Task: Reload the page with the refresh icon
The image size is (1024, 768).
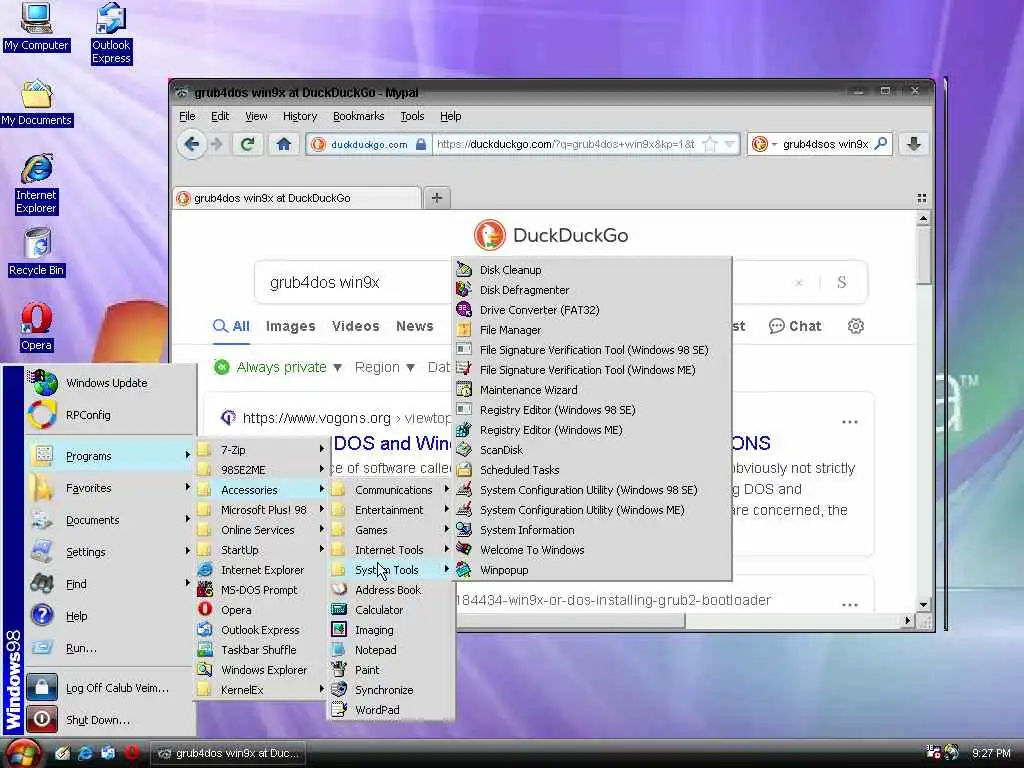Action: click(248, 144)
